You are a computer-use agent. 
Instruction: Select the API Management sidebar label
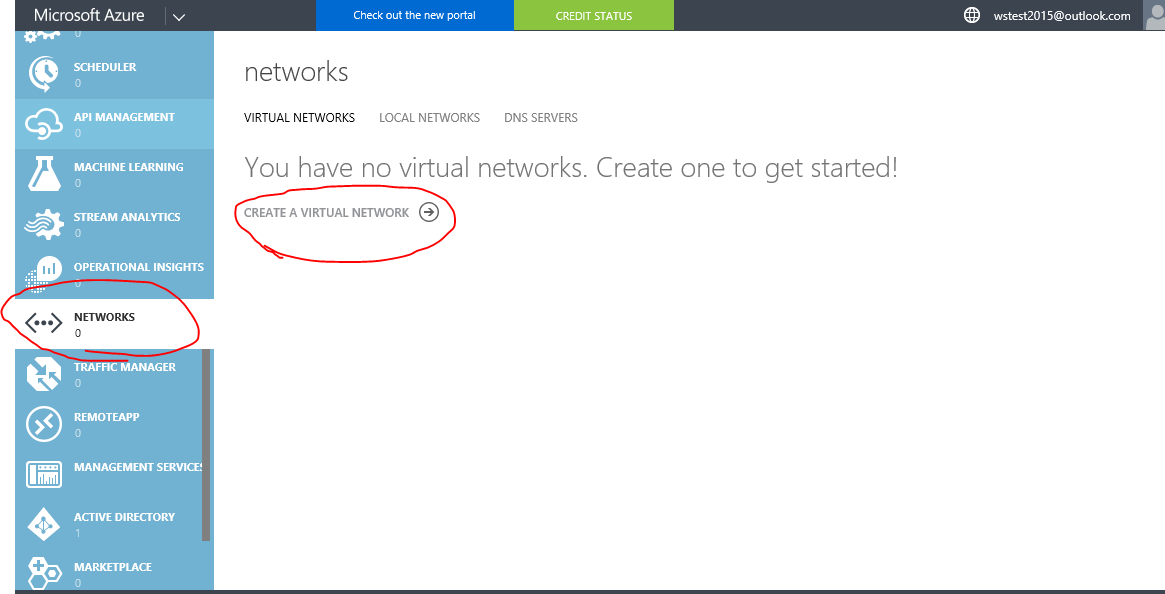click(124, 117)
